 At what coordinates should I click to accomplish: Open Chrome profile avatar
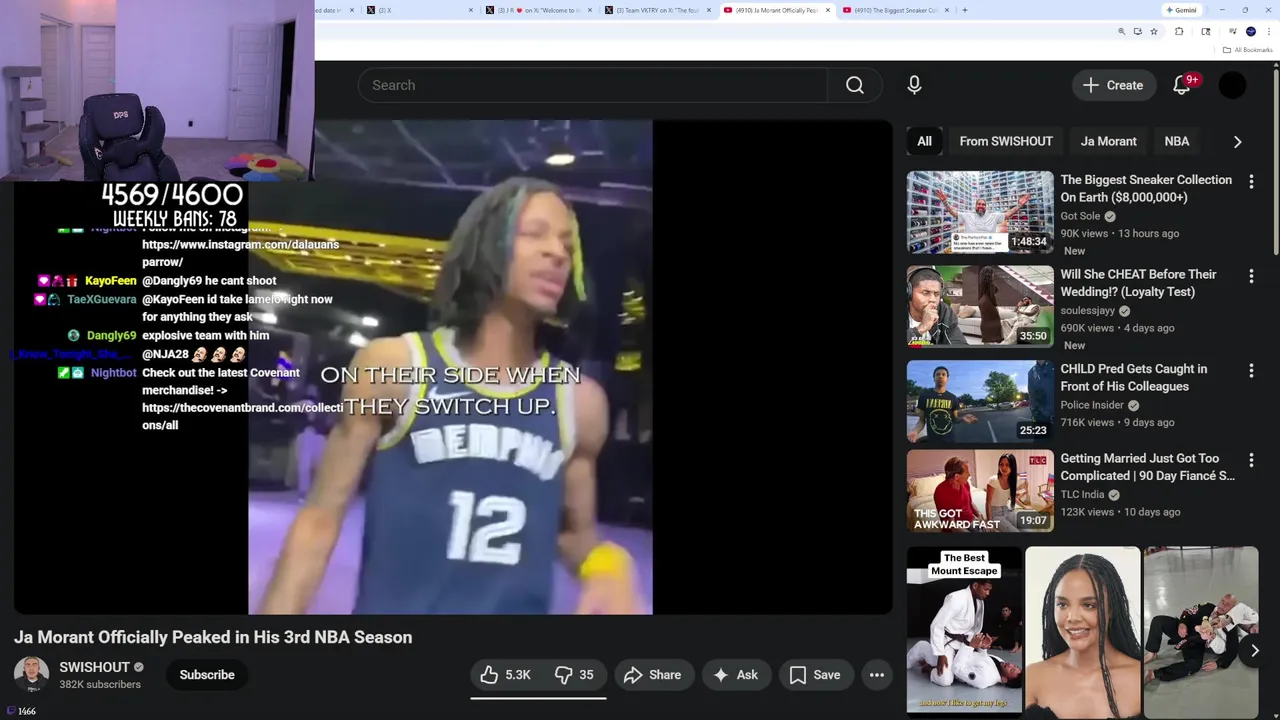pyautogui.click(x=1251, y=32)
